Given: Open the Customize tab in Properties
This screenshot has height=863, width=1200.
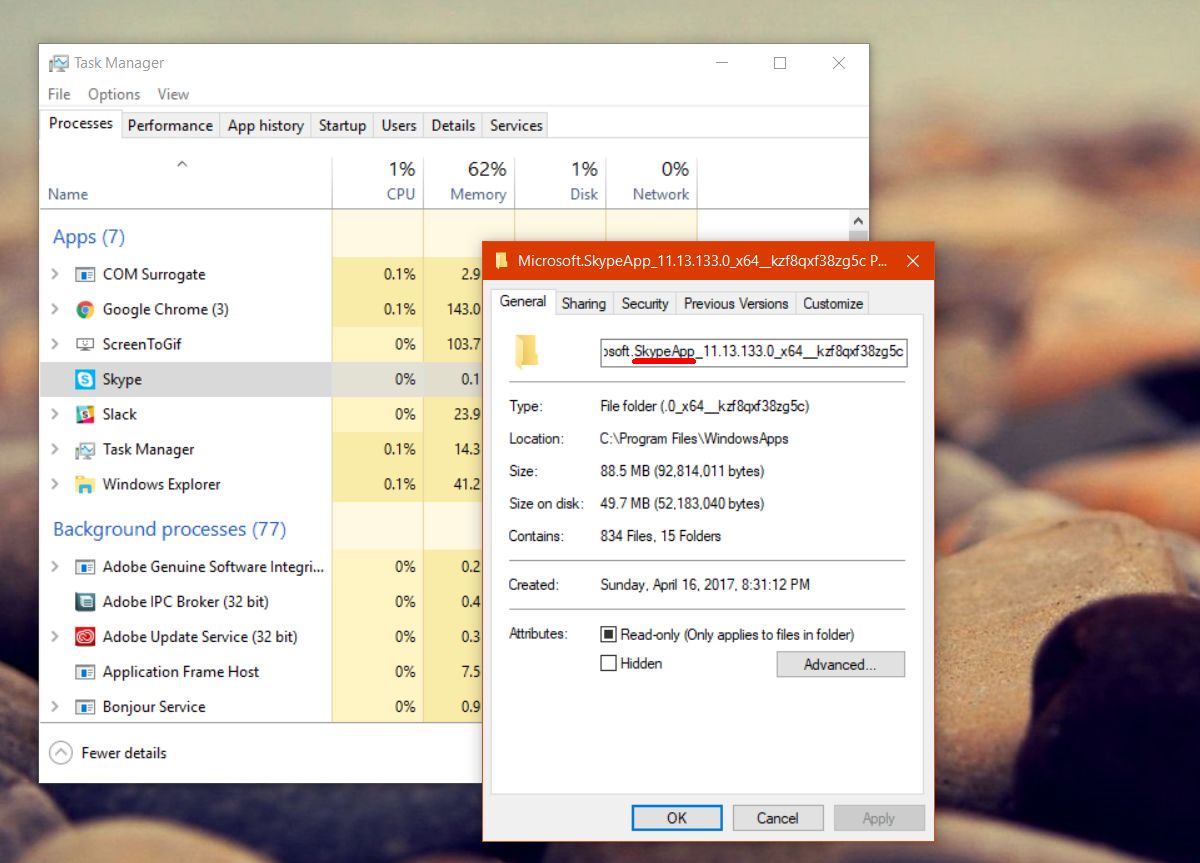Looking at the screenshot, I should (832, 303).
